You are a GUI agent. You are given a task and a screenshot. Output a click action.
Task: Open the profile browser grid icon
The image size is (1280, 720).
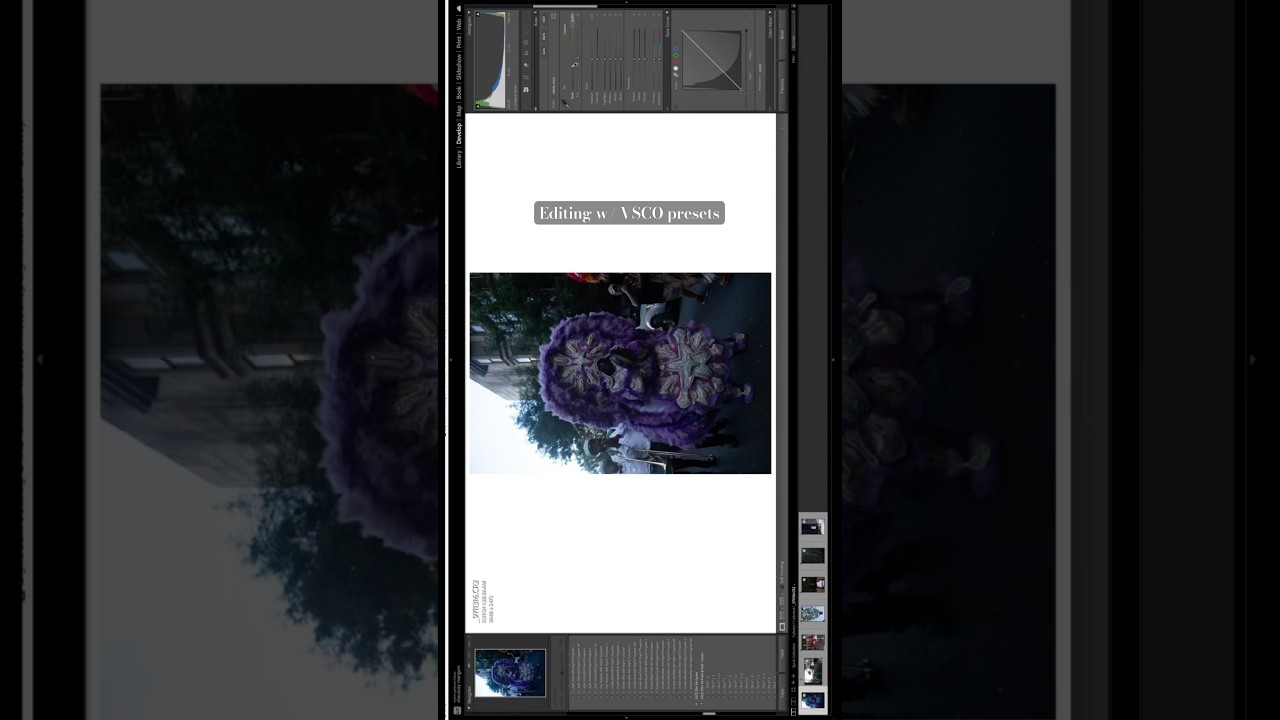pos(553,16)
